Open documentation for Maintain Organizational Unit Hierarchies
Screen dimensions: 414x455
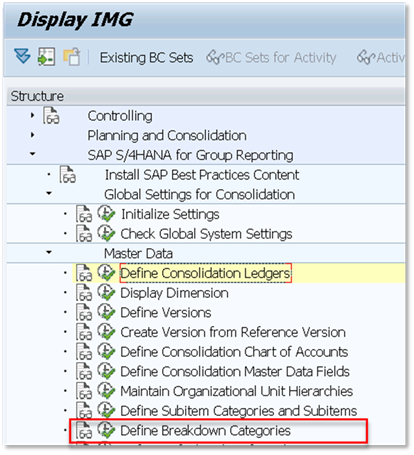coord(84,391)
